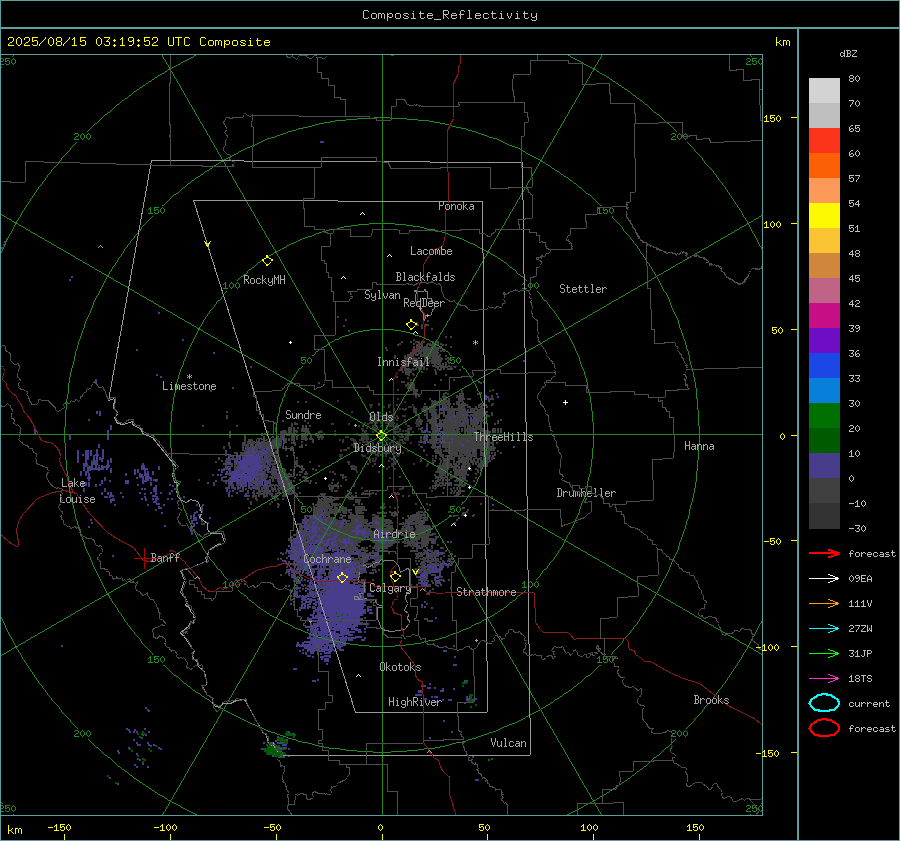Click the RedDeer city label
This screenshot has width=900, height=841.
(x=424, y=303)
